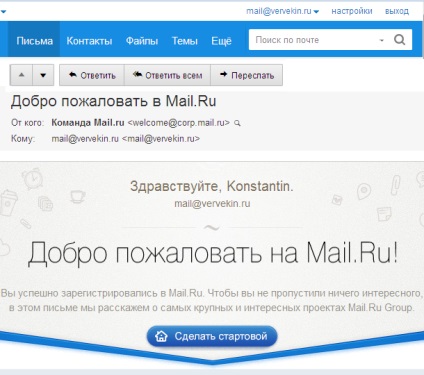Click the Сделать стартовой button
The image size is (424, 375).
tap(212, 336)
